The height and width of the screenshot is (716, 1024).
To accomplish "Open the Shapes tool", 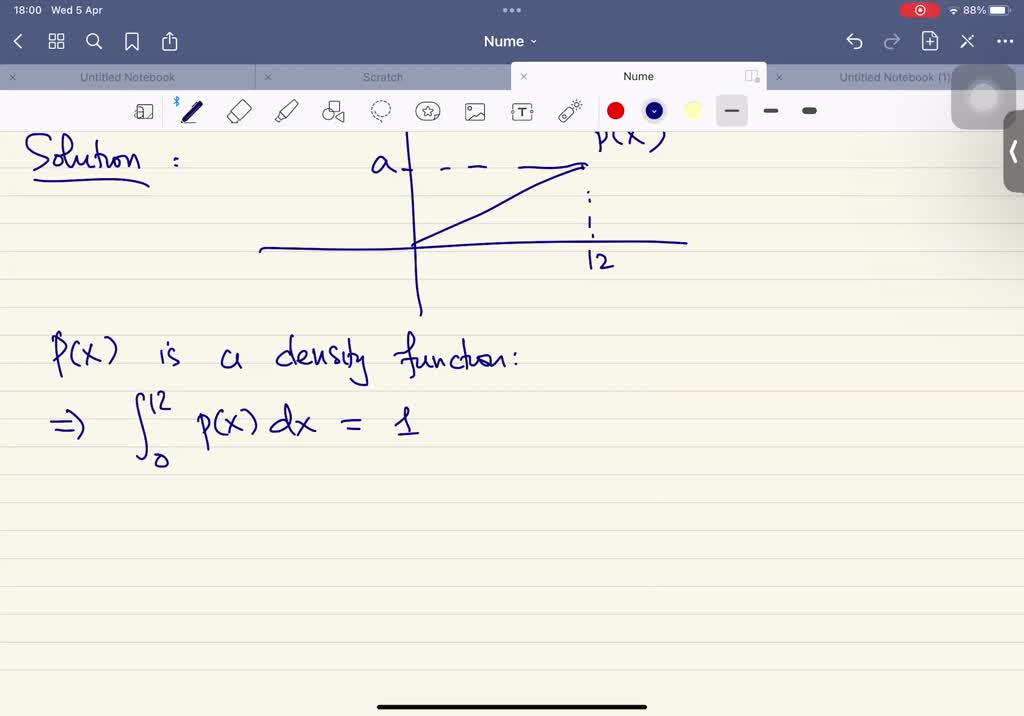I will coord(333,111).
